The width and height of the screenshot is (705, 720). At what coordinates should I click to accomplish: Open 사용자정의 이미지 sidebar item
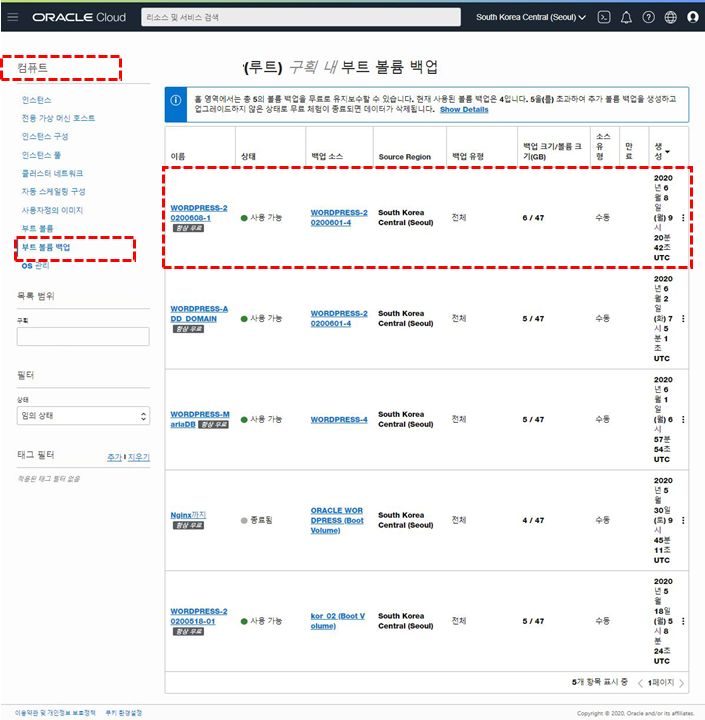coord(52,210)
